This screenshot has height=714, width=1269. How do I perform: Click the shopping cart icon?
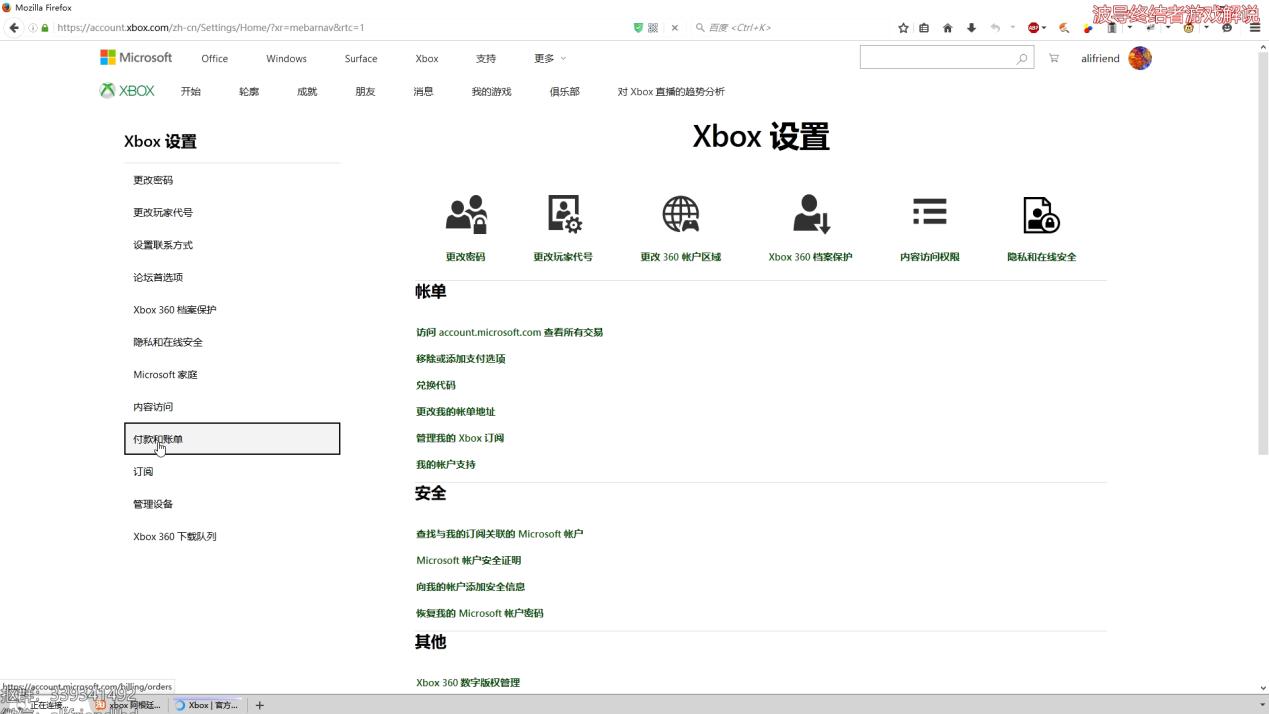point(1054,58)
